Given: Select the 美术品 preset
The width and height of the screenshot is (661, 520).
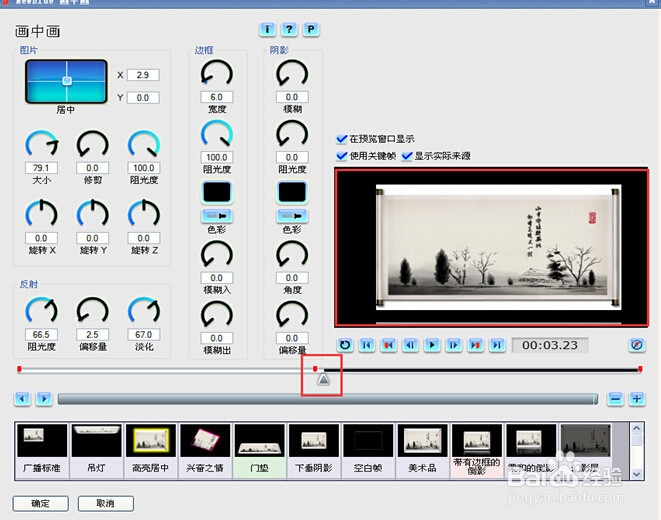Looking at the screenshot, I should (422, 451).
